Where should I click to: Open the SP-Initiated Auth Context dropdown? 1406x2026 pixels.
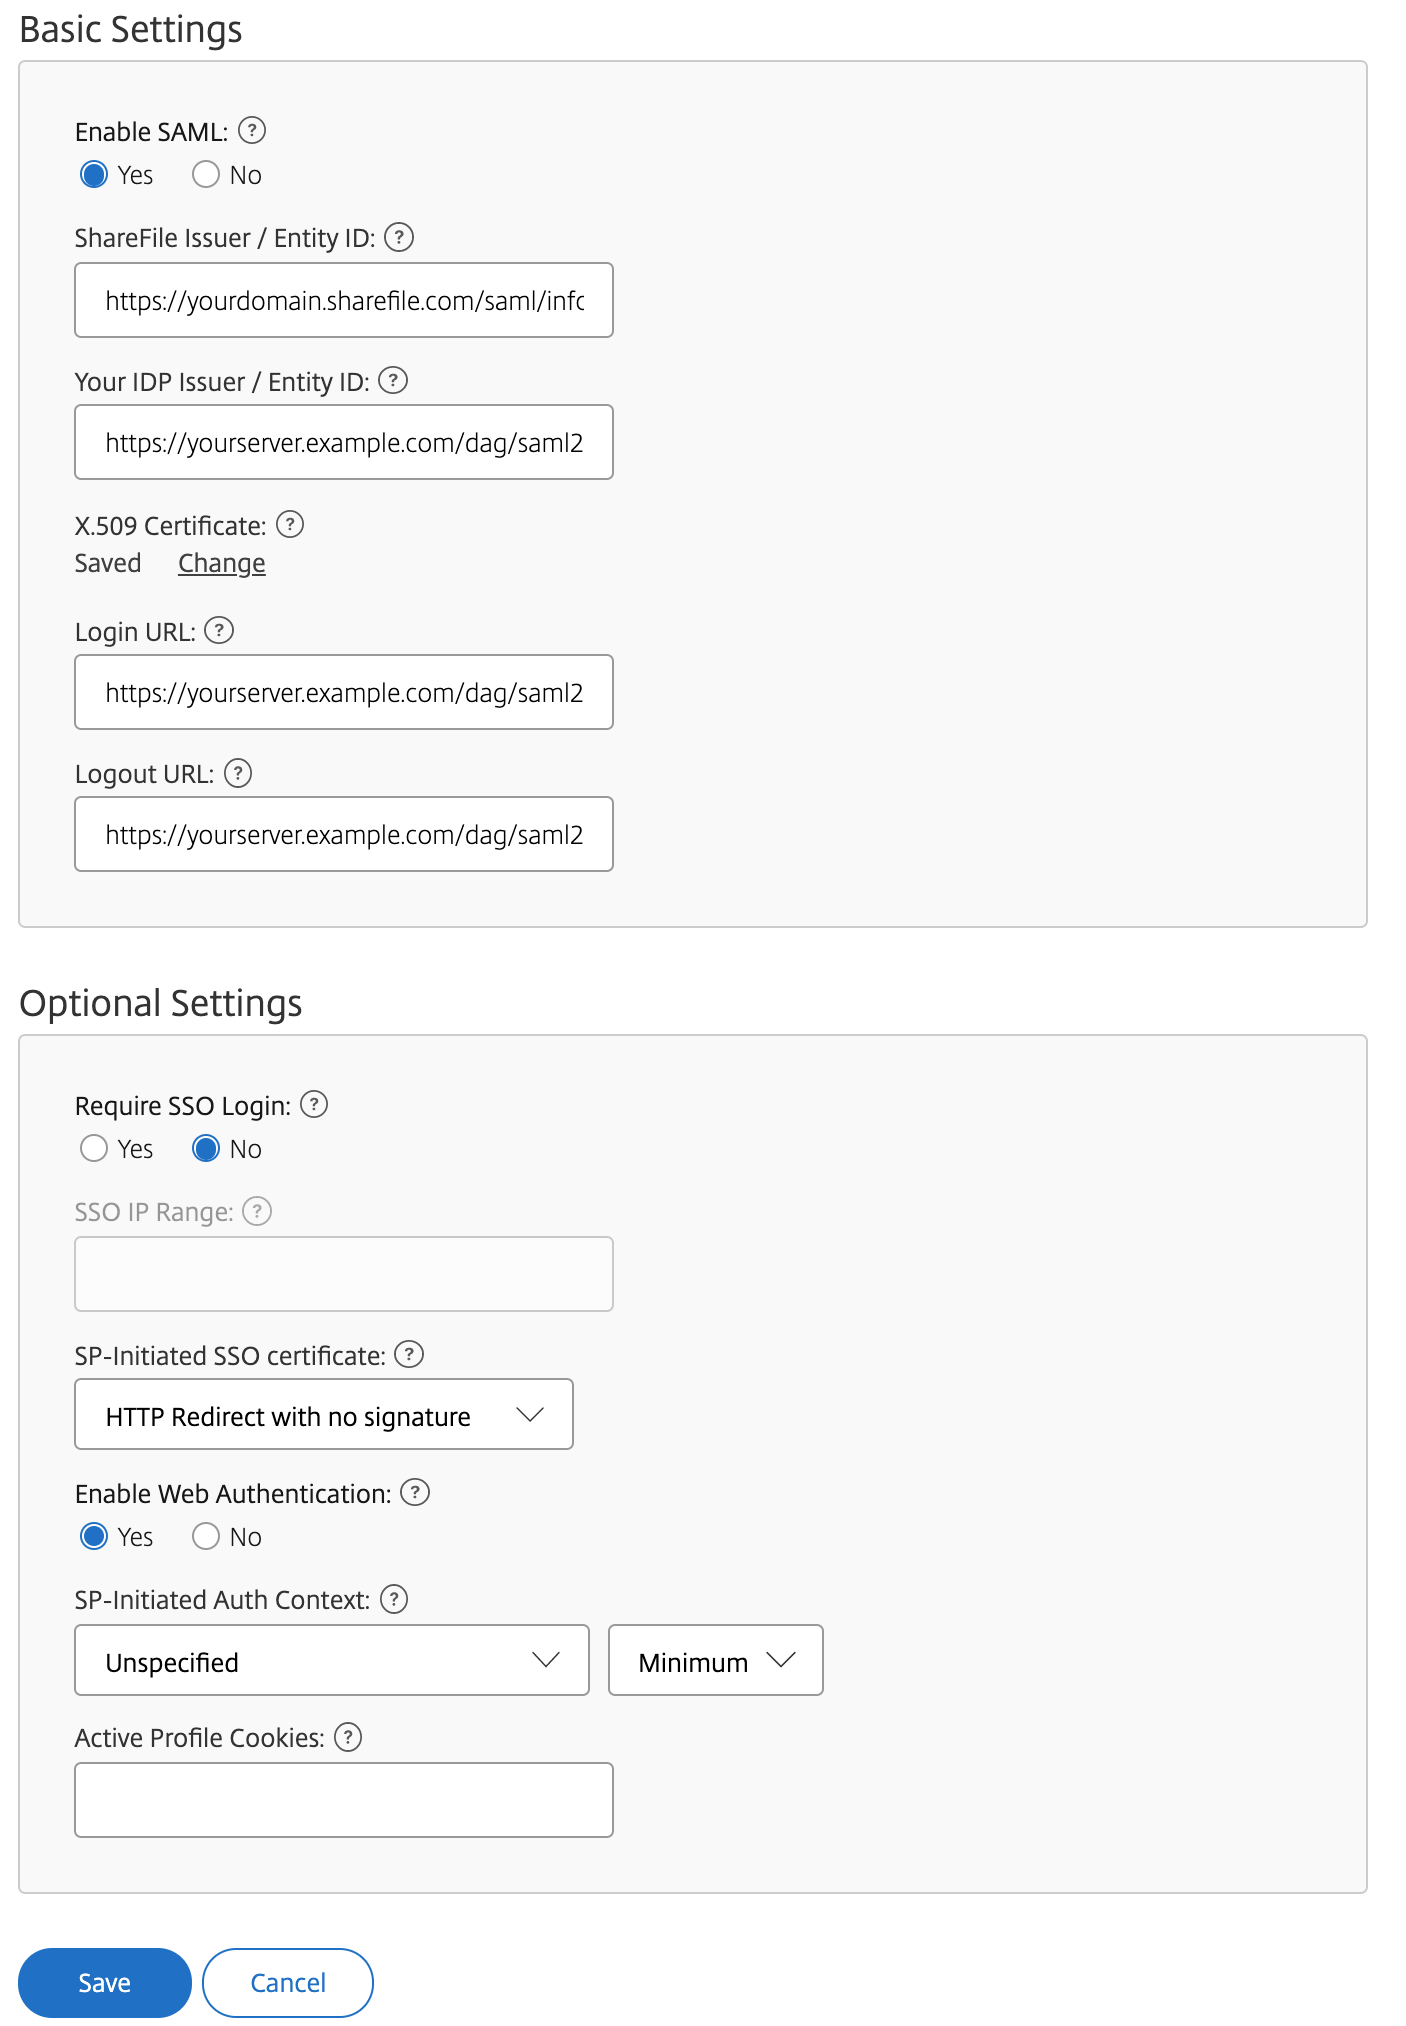coord(331,1661)
